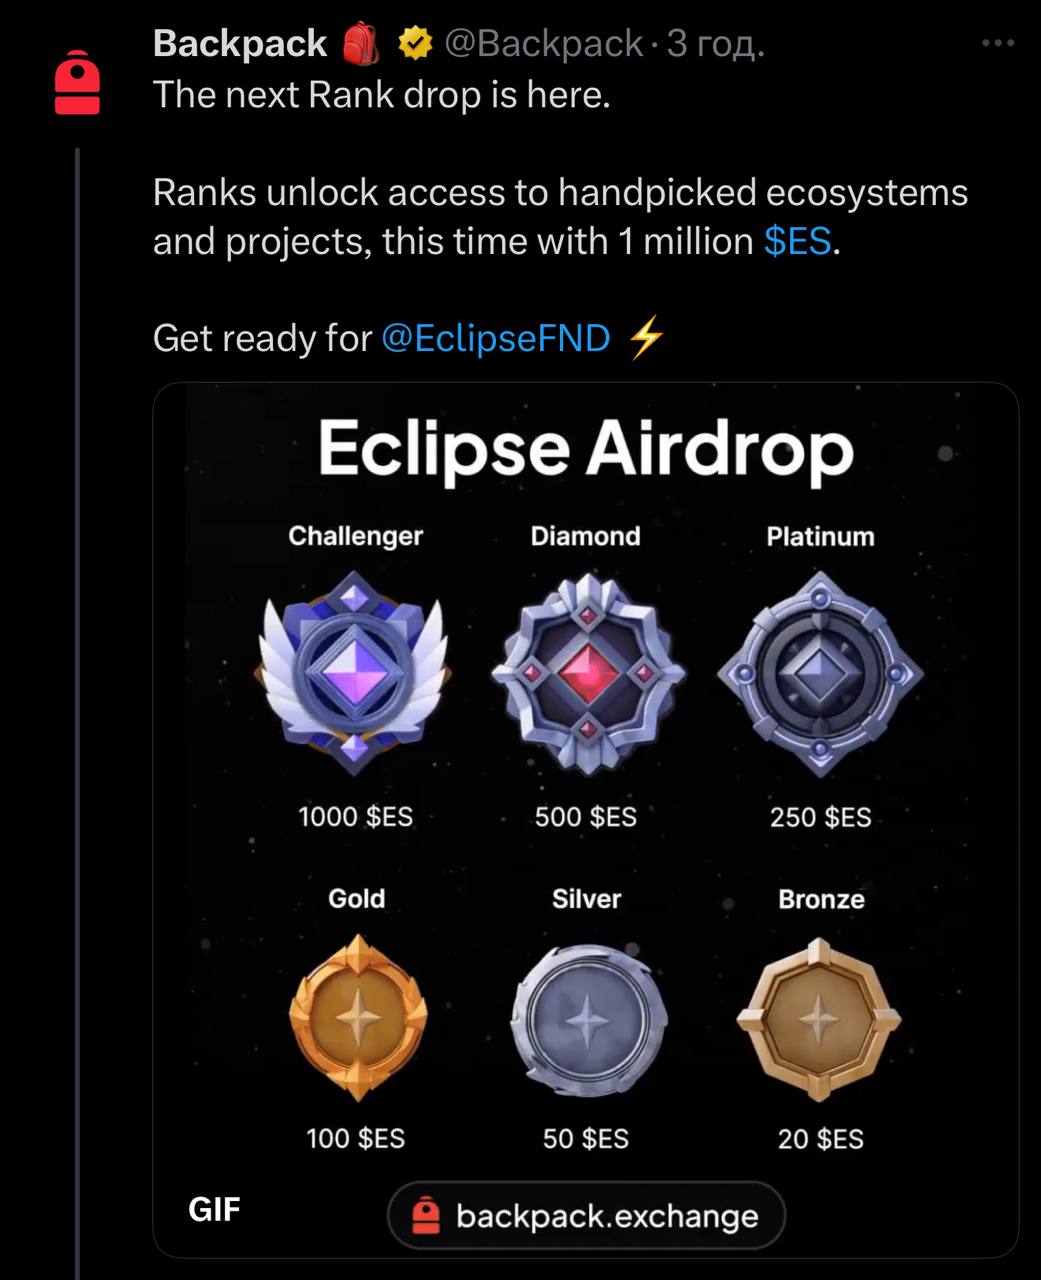Click the Challenger rank badge

(x=355, y=674)
